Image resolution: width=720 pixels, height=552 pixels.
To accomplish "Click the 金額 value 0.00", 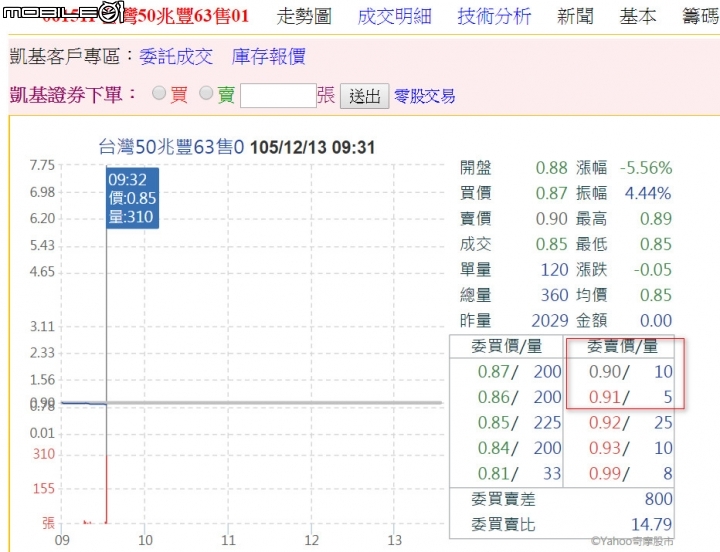I will tap(656, 321).
